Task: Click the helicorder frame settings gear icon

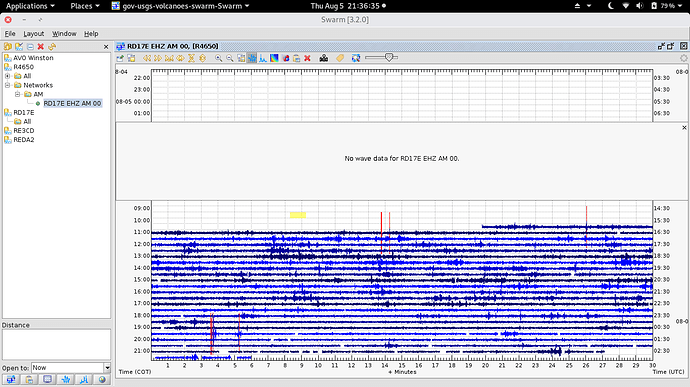Action: [x=683, y=58]
